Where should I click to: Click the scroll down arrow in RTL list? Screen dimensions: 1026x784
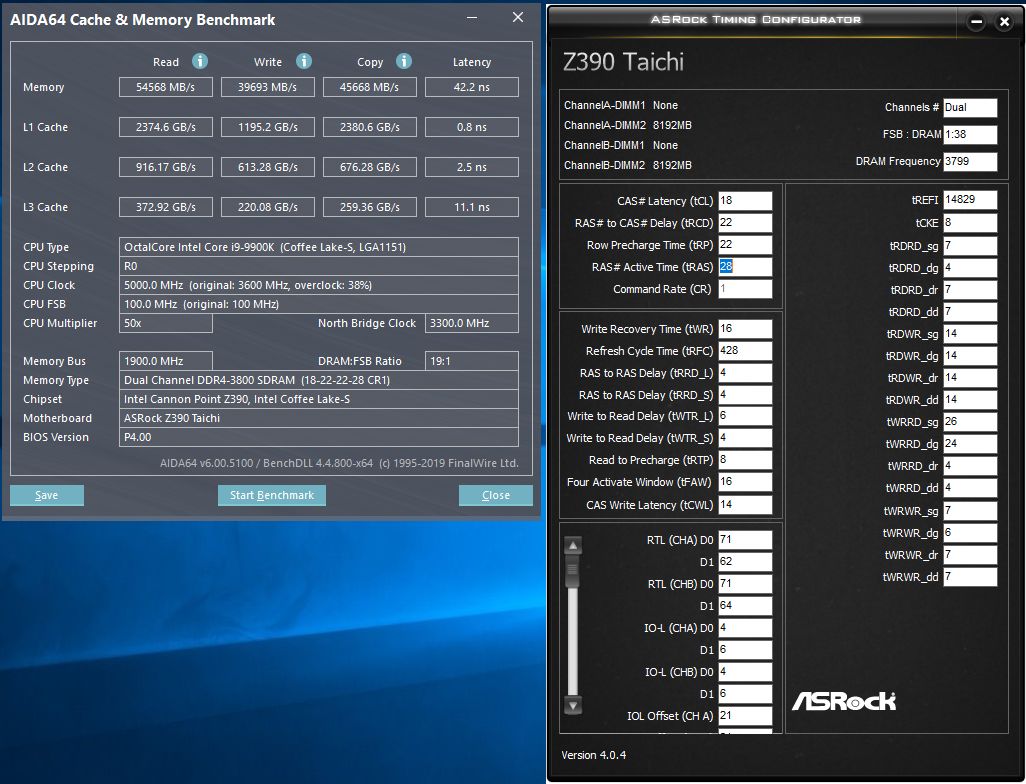coord(573,705)
